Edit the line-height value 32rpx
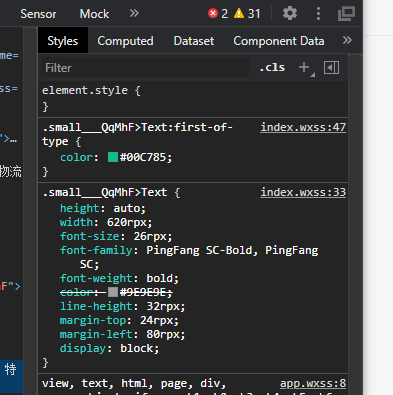The width and height of the screenshot is (393, 395). 163,306
